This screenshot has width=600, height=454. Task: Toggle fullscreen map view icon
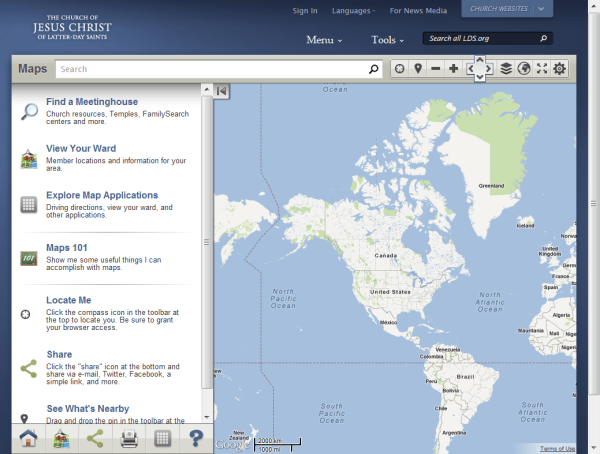pos(542,69)
